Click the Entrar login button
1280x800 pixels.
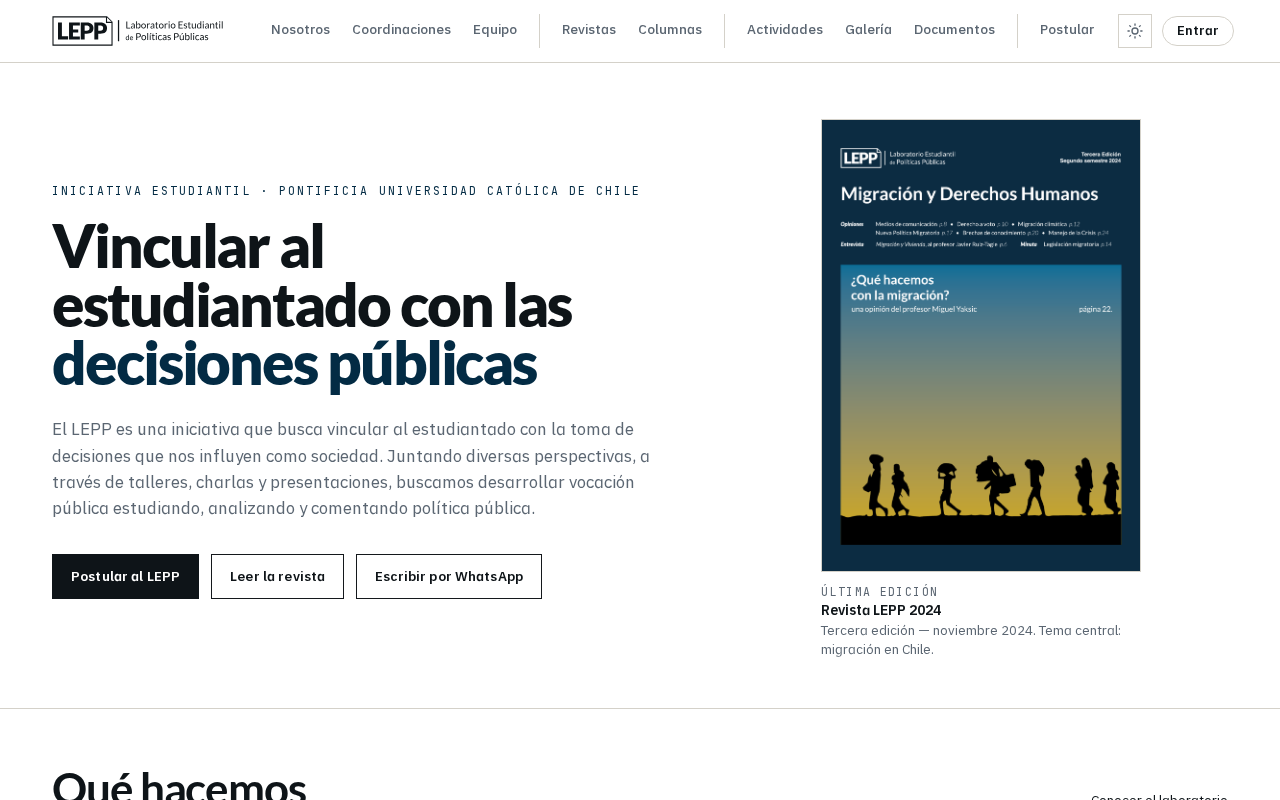click(x=1198, y=31)
